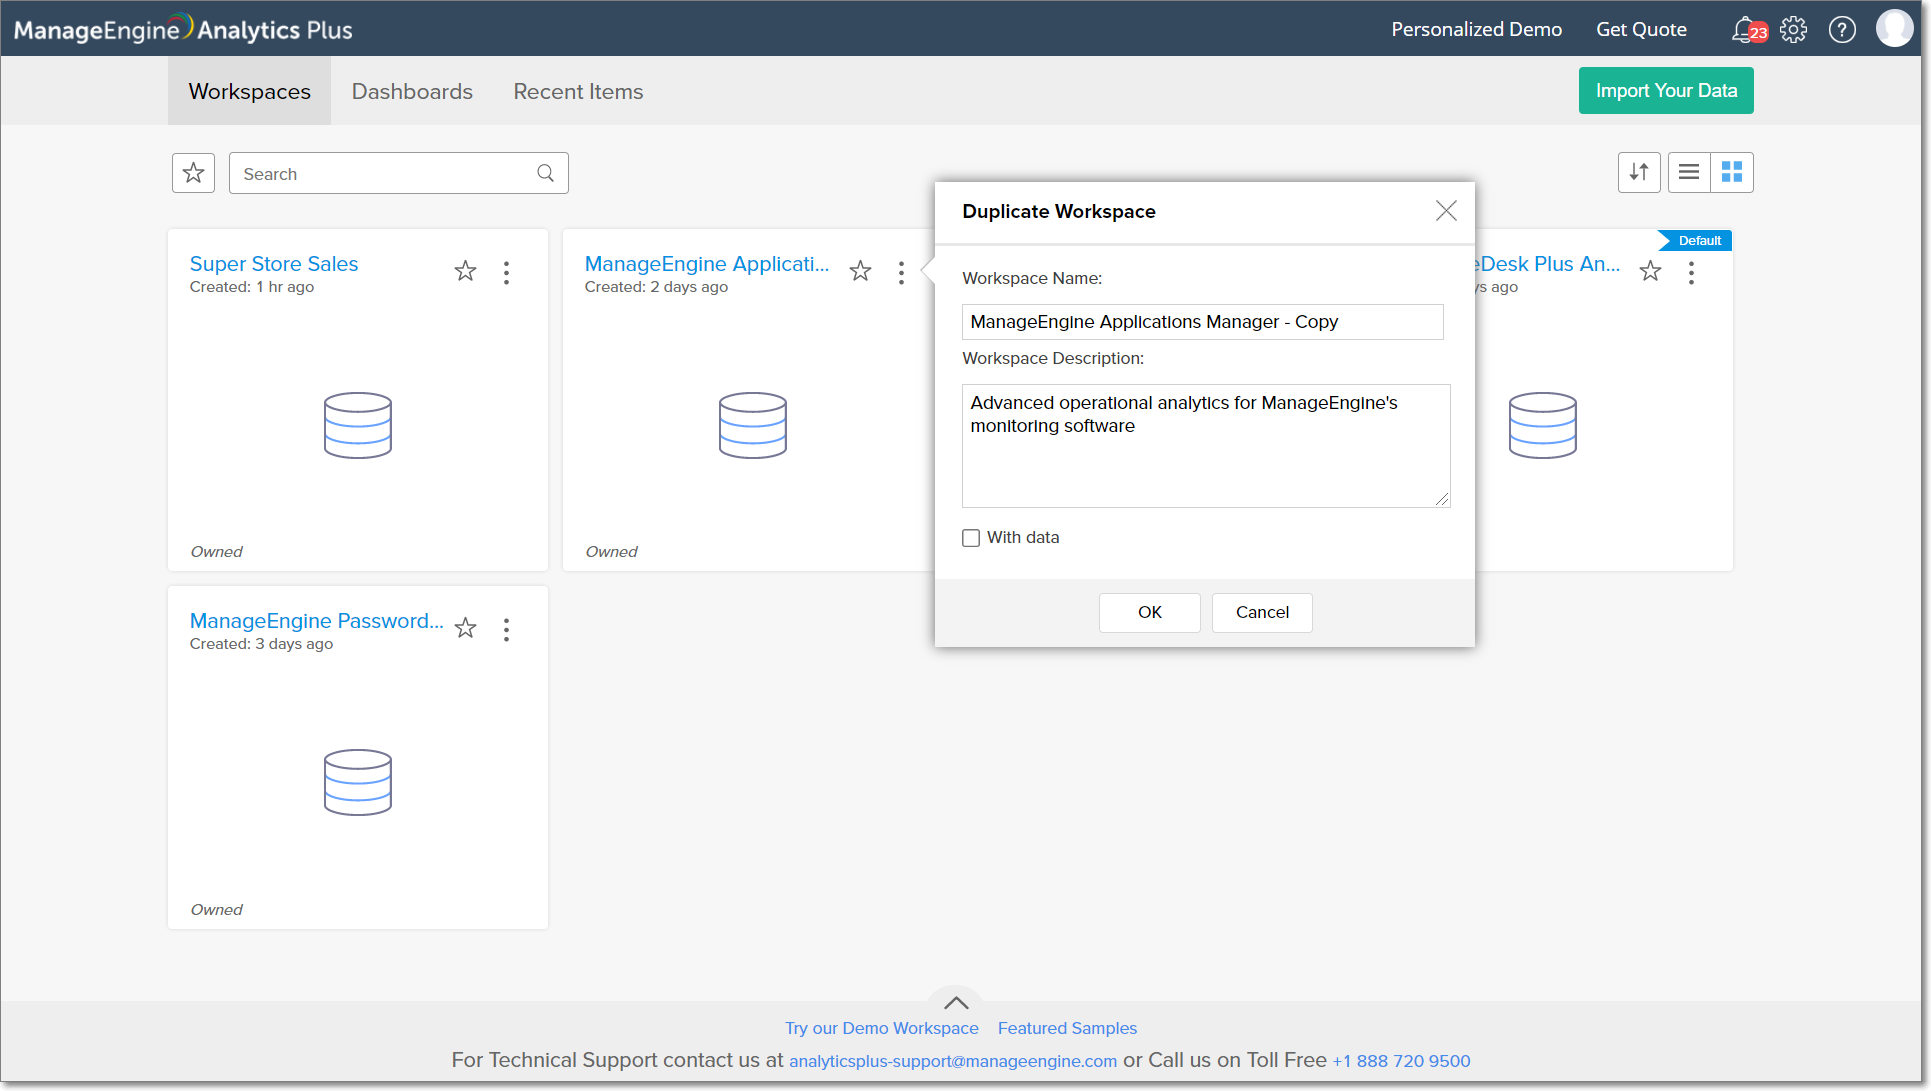Click the Workspace Name input field

coord(1202,322)
